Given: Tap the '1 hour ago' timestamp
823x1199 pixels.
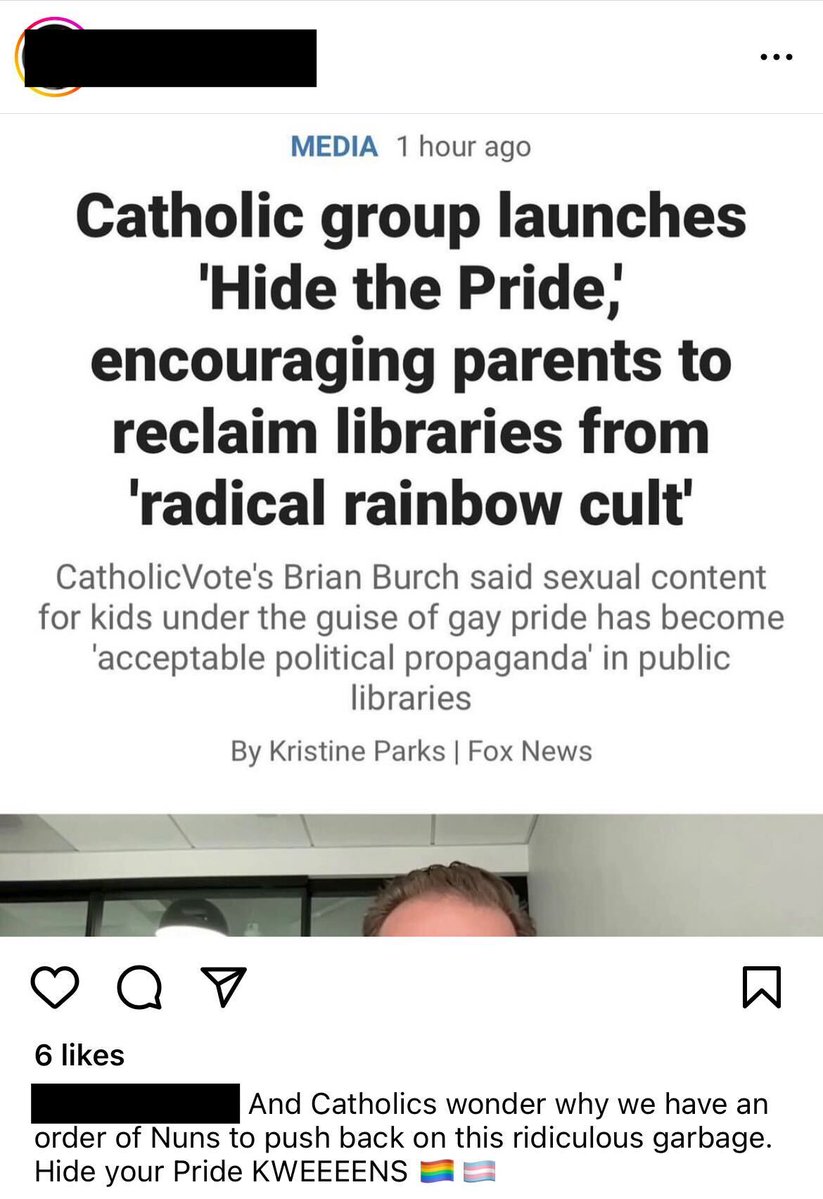Looking at the screenshot, I should pos(464,146).
